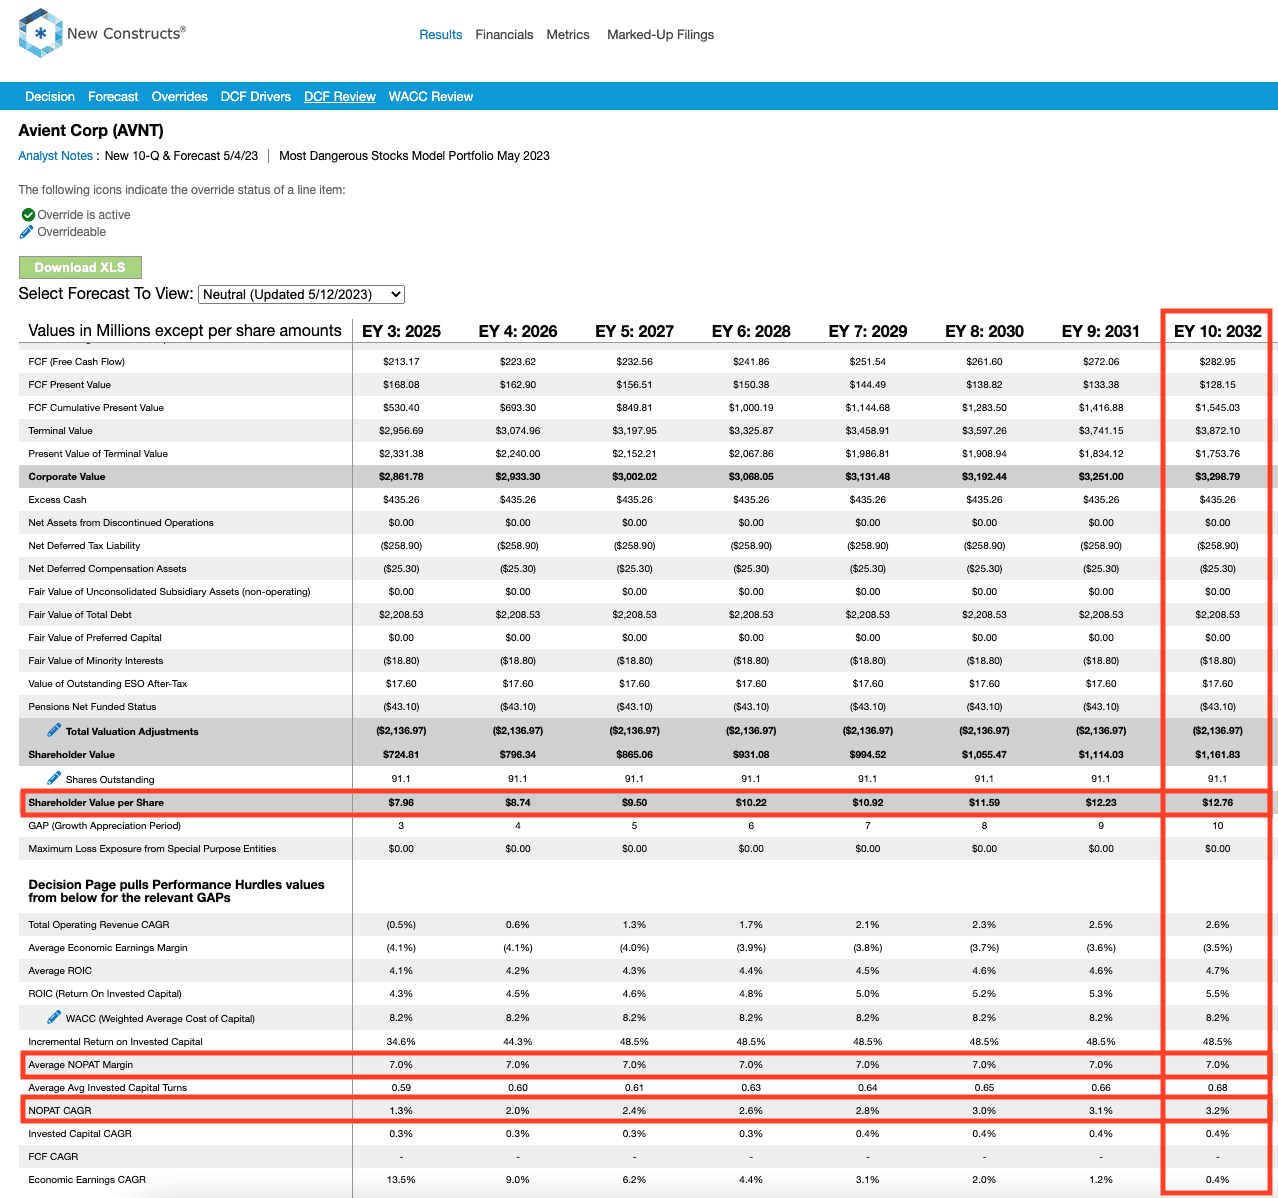Click pencil icon beside Total Valuation Adjustments
Screen dimensions: 1278x1198
tap(54, 730)
